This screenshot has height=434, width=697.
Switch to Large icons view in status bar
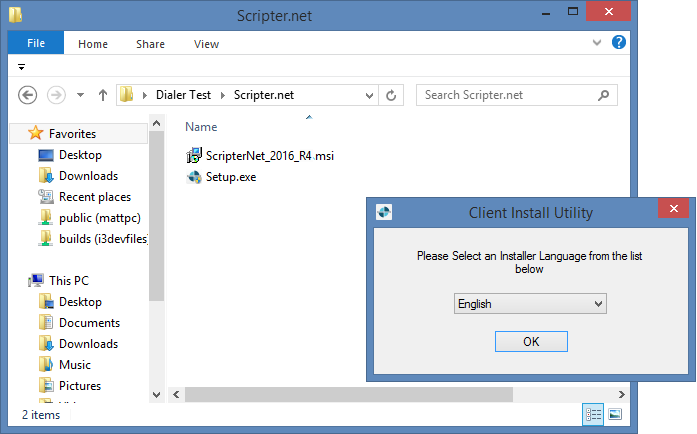click(x=616, y=414)
